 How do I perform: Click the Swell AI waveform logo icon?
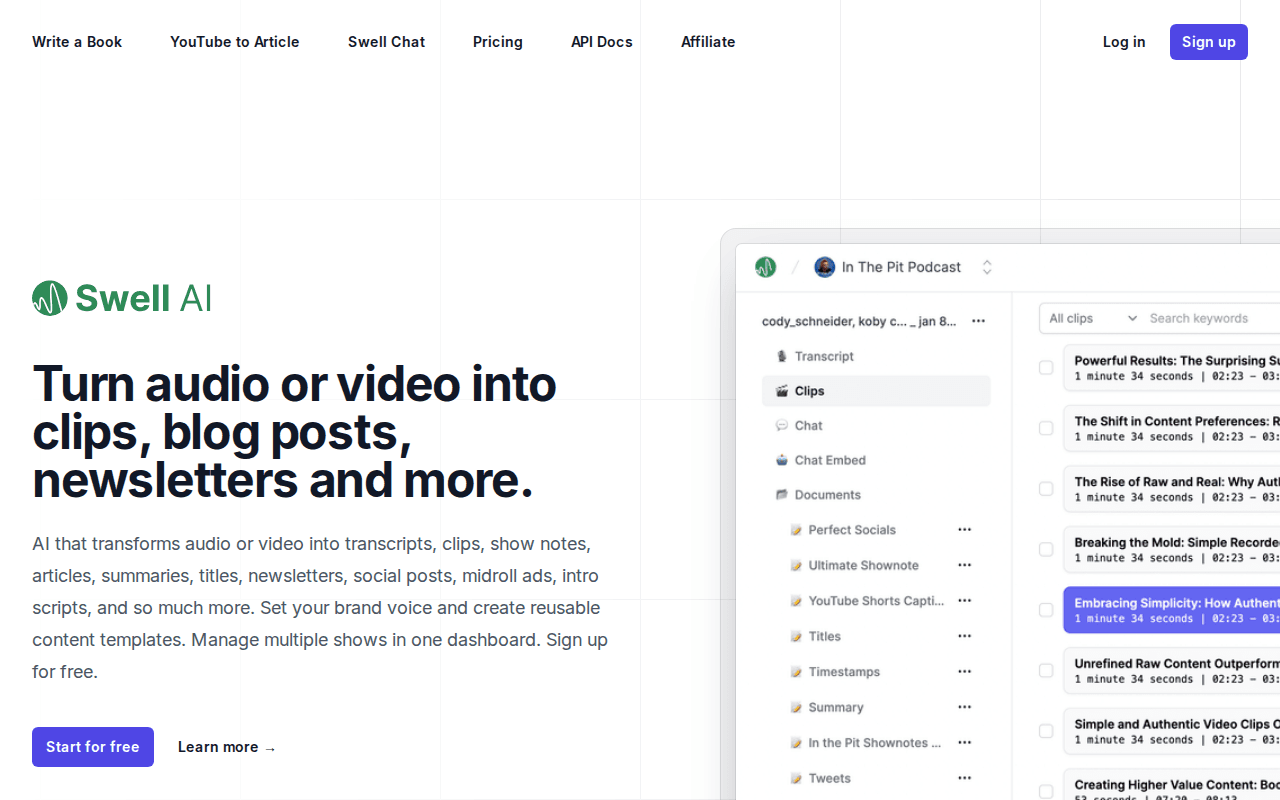coord(50,298)
